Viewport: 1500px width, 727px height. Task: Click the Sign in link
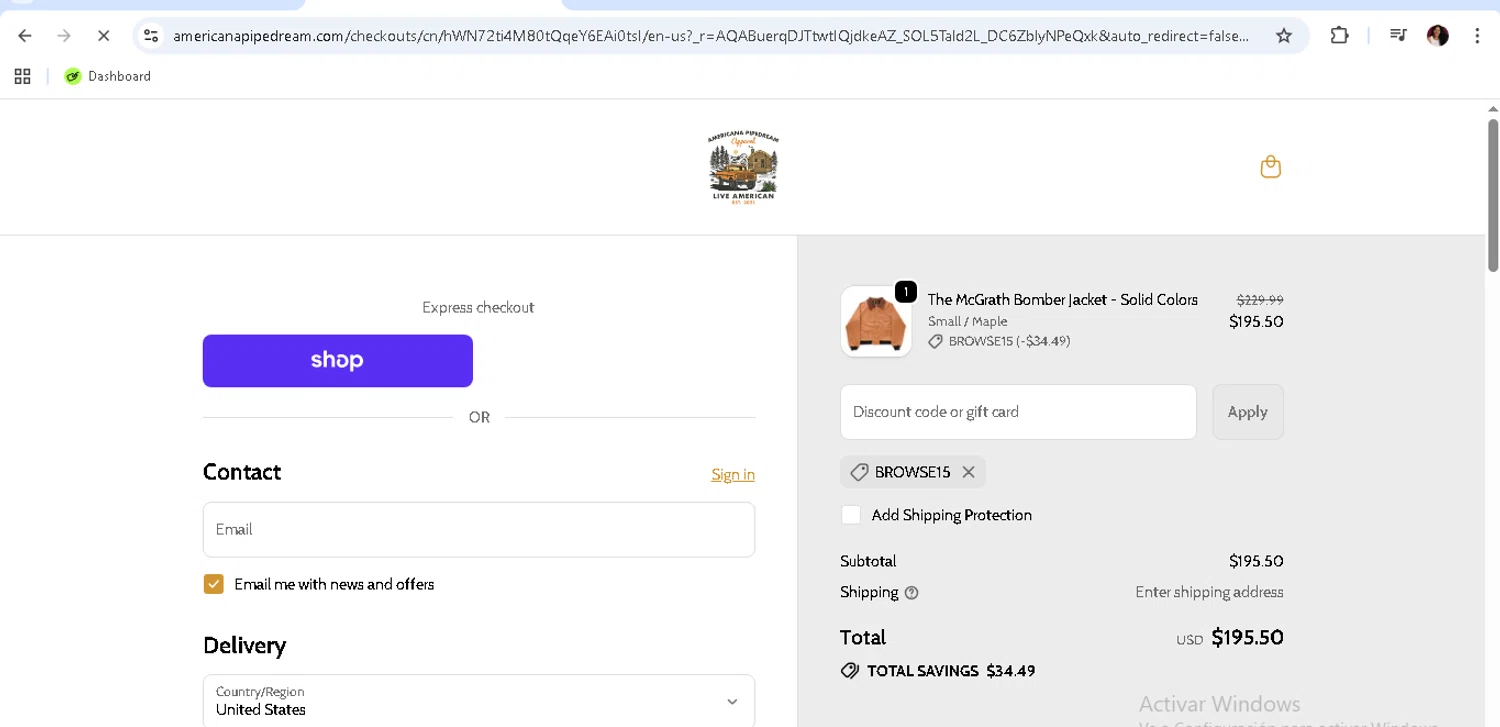pyautogui.click(x=733, y=475)
